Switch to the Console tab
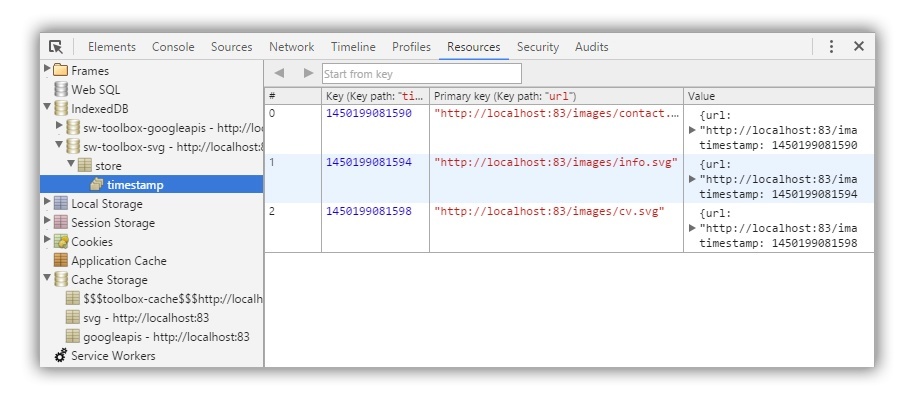This screenshot has width=920, height=410. (x=173, y=47)
